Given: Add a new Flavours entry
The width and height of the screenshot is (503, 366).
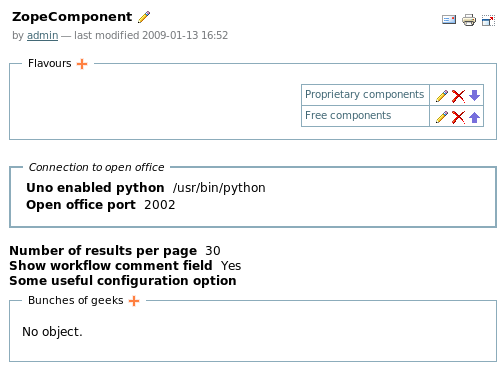Looking at the screenshot, I should point(82,64).
